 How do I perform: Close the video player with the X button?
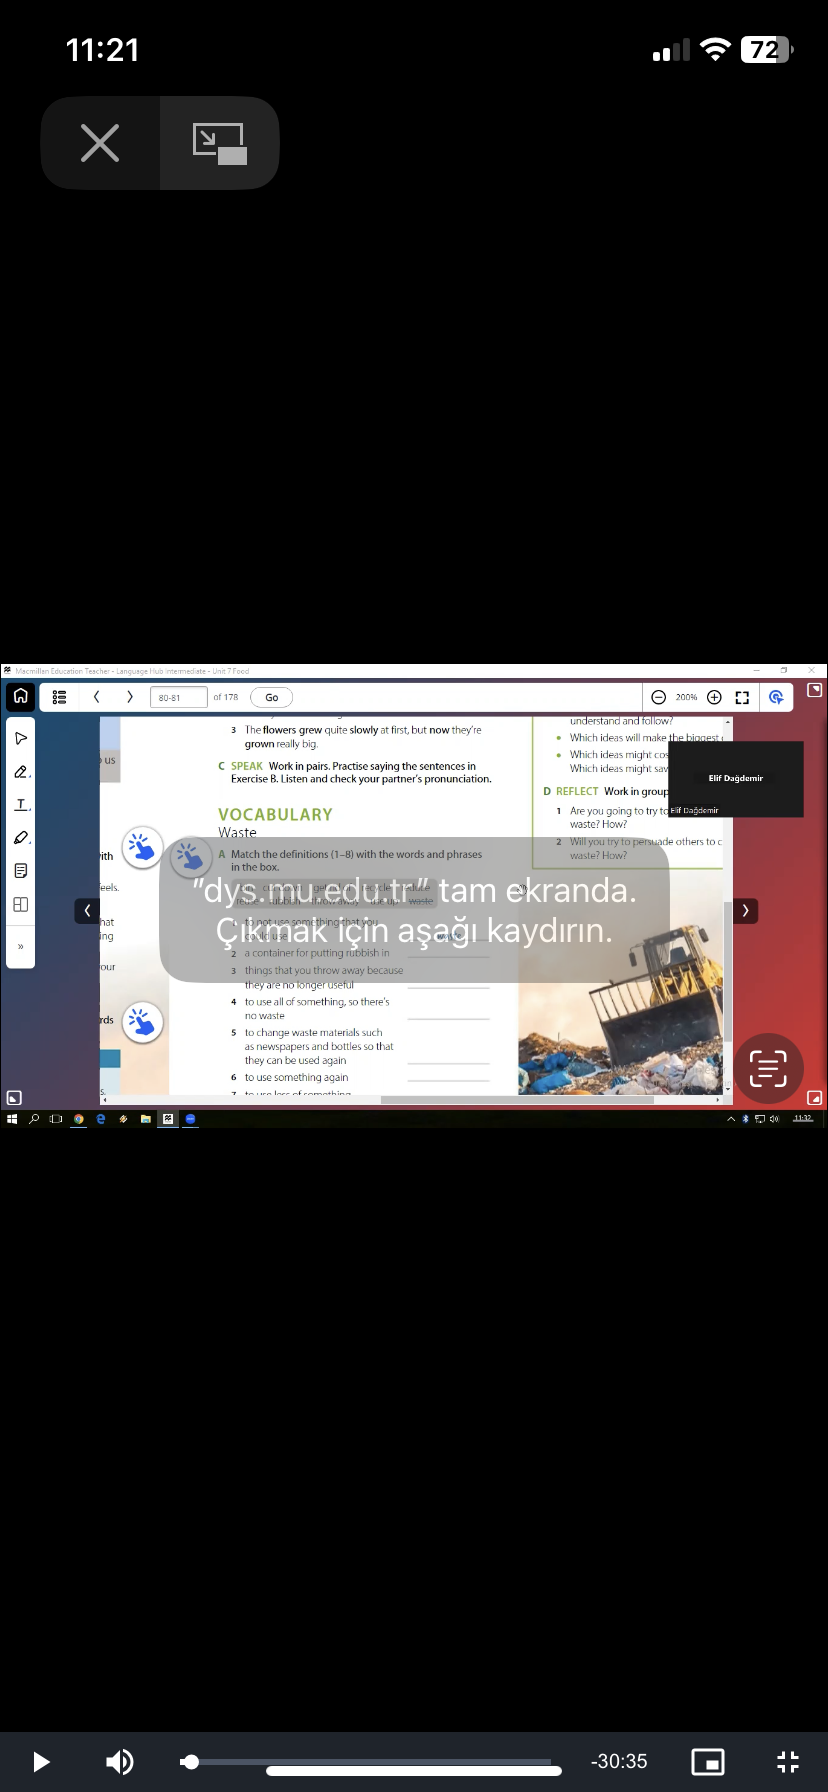click(x=100, y=143)
